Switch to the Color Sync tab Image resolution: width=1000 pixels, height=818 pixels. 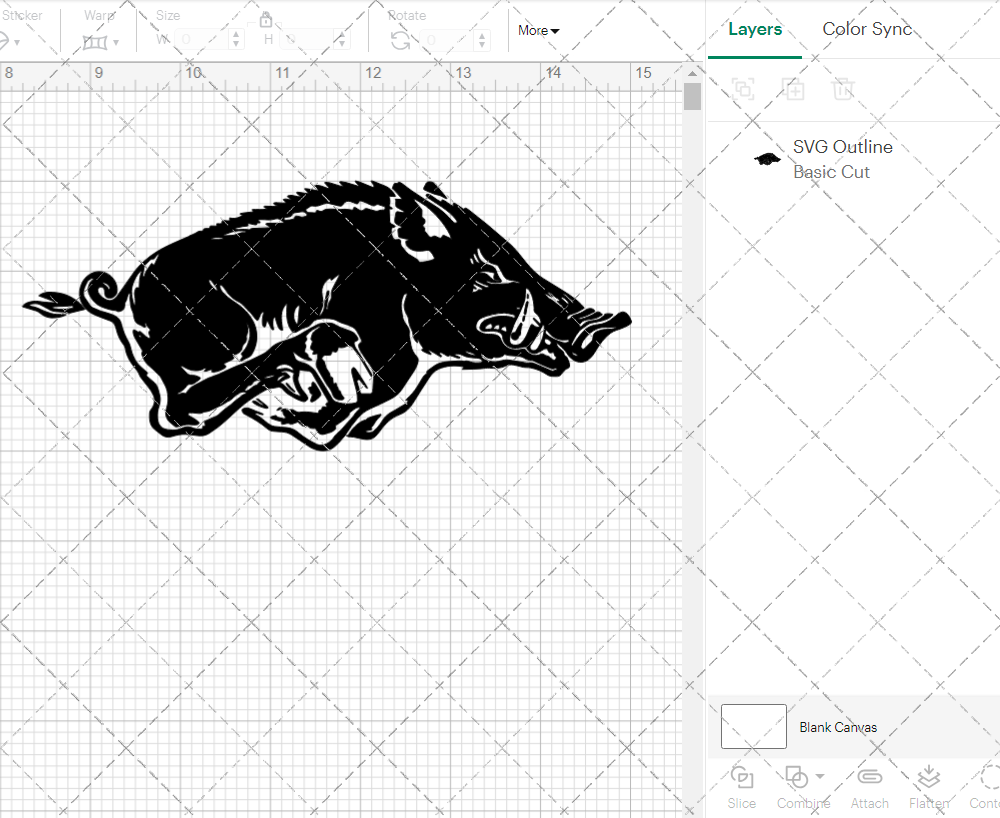tap(867, 29)
